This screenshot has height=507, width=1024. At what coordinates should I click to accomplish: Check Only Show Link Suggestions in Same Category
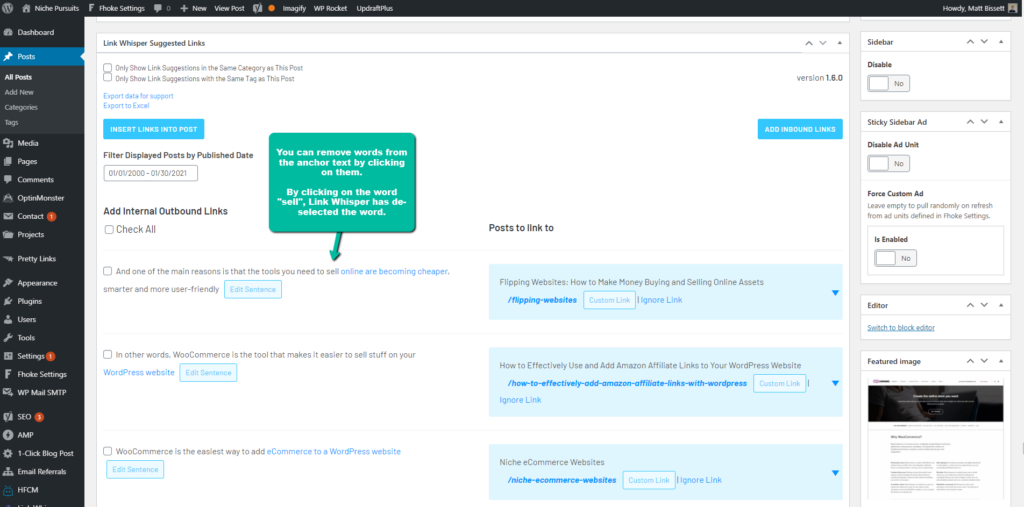tap(108, 67)
